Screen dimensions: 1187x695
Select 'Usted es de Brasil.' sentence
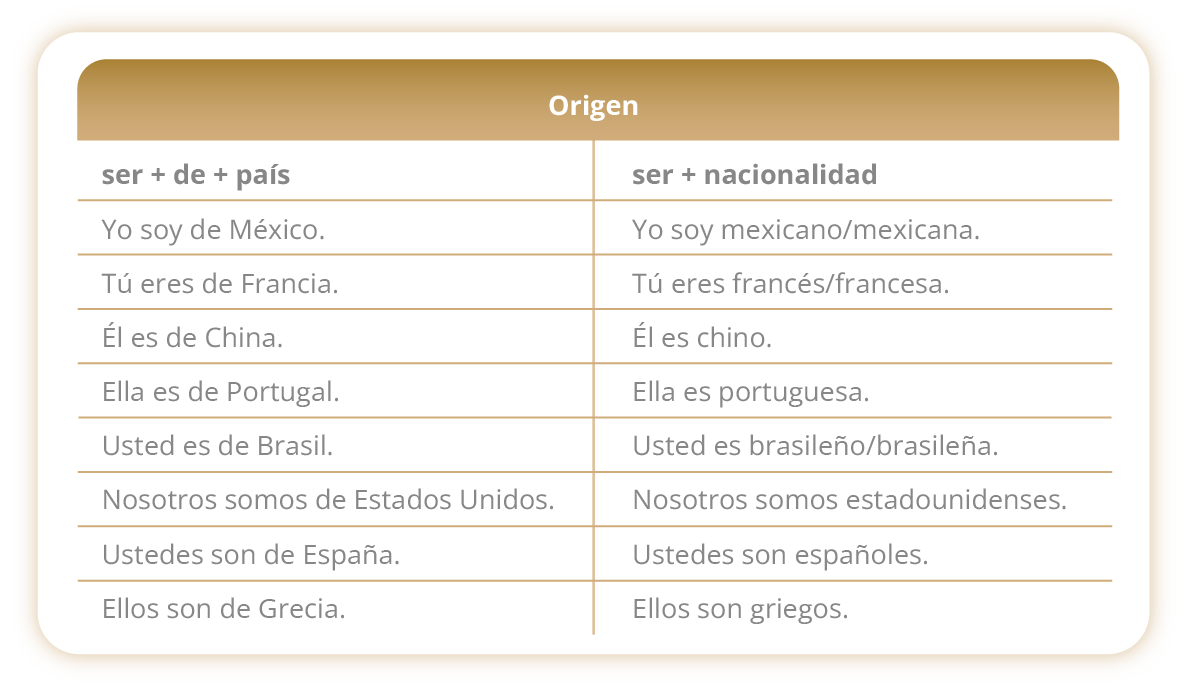pyautogui.click(x=218, y=445)
